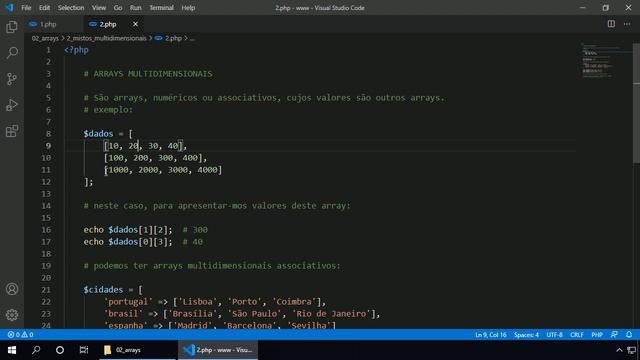Image resolution: width=640 pixels, height=360 pixels.
Task: Open the Source Control view
Action: point(12,79)
